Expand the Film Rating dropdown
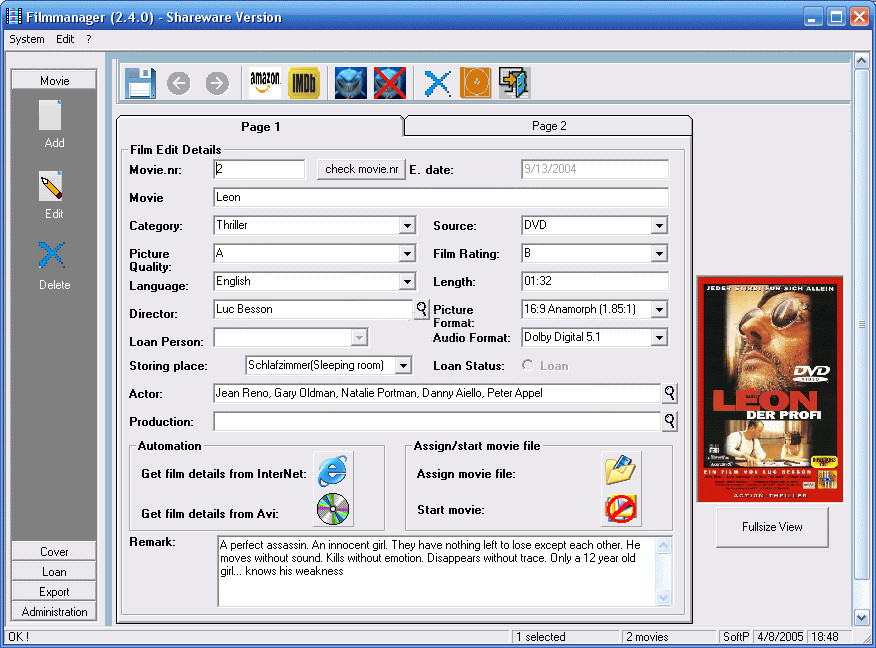The height and width of the screenshot is (648, 876). pos(659,254)
